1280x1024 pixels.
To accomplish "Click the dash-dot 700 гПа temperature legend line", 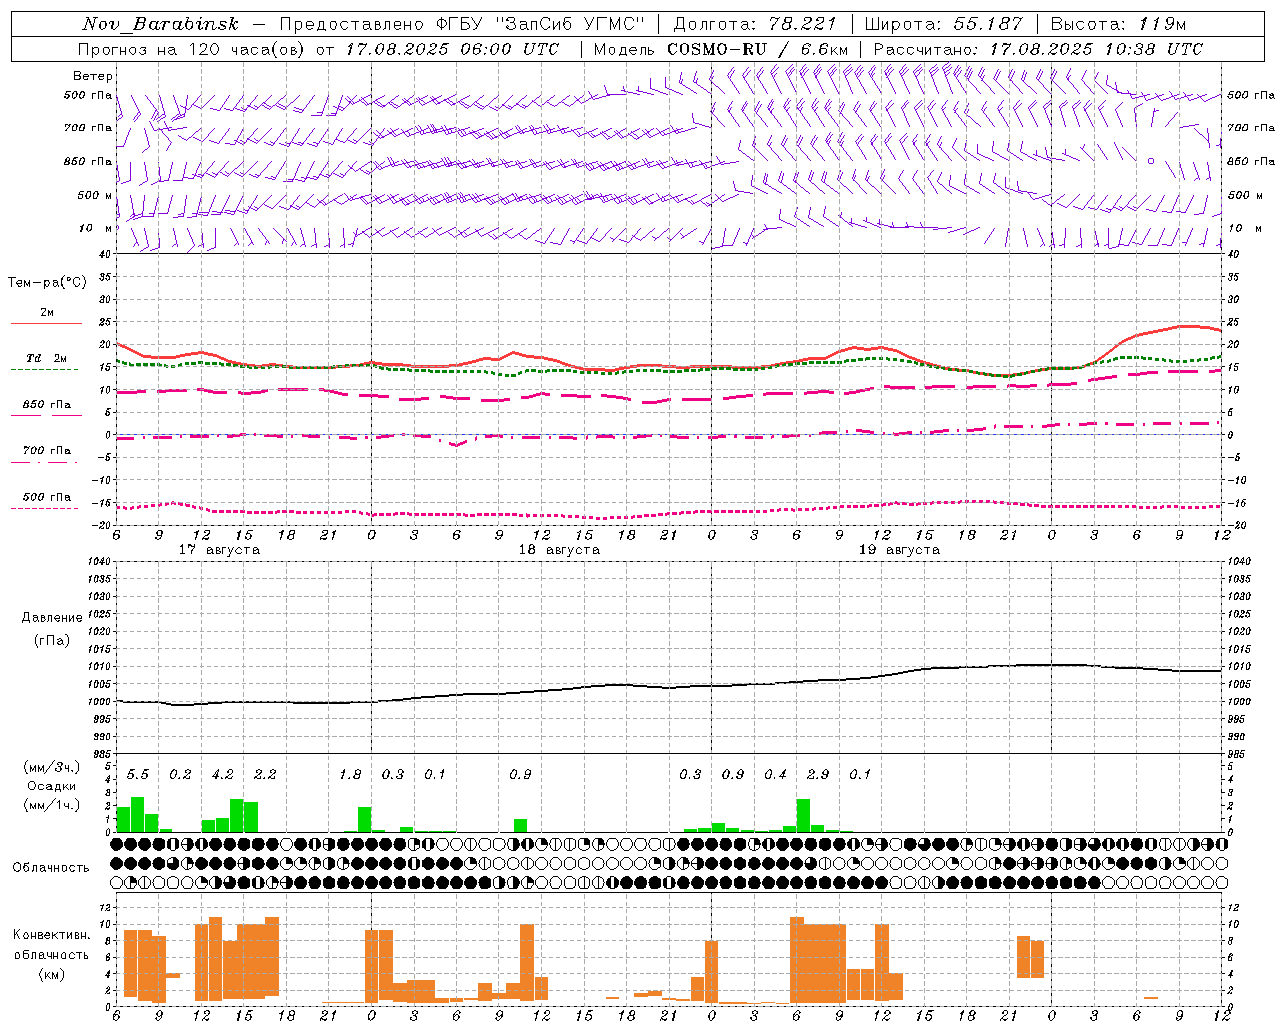I will pyautogui.click(x=44, y=462).
